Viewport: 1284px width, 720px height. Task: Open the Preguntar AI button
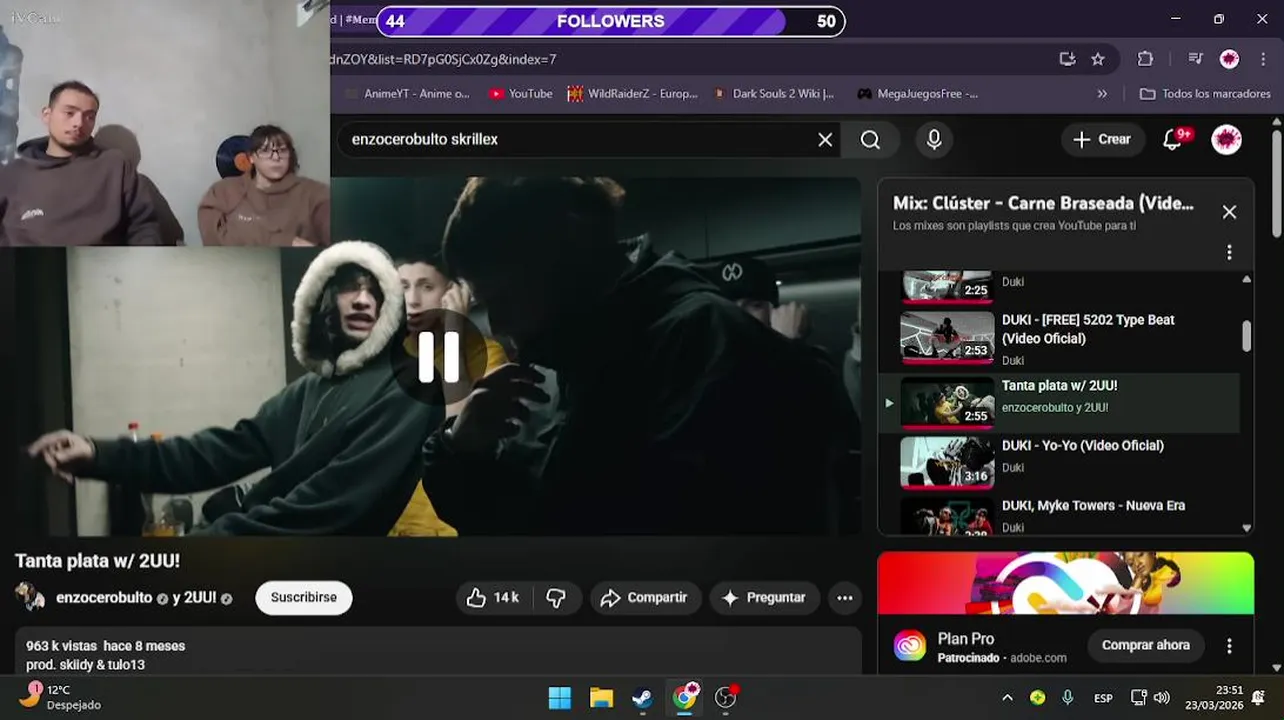(765, 598)
